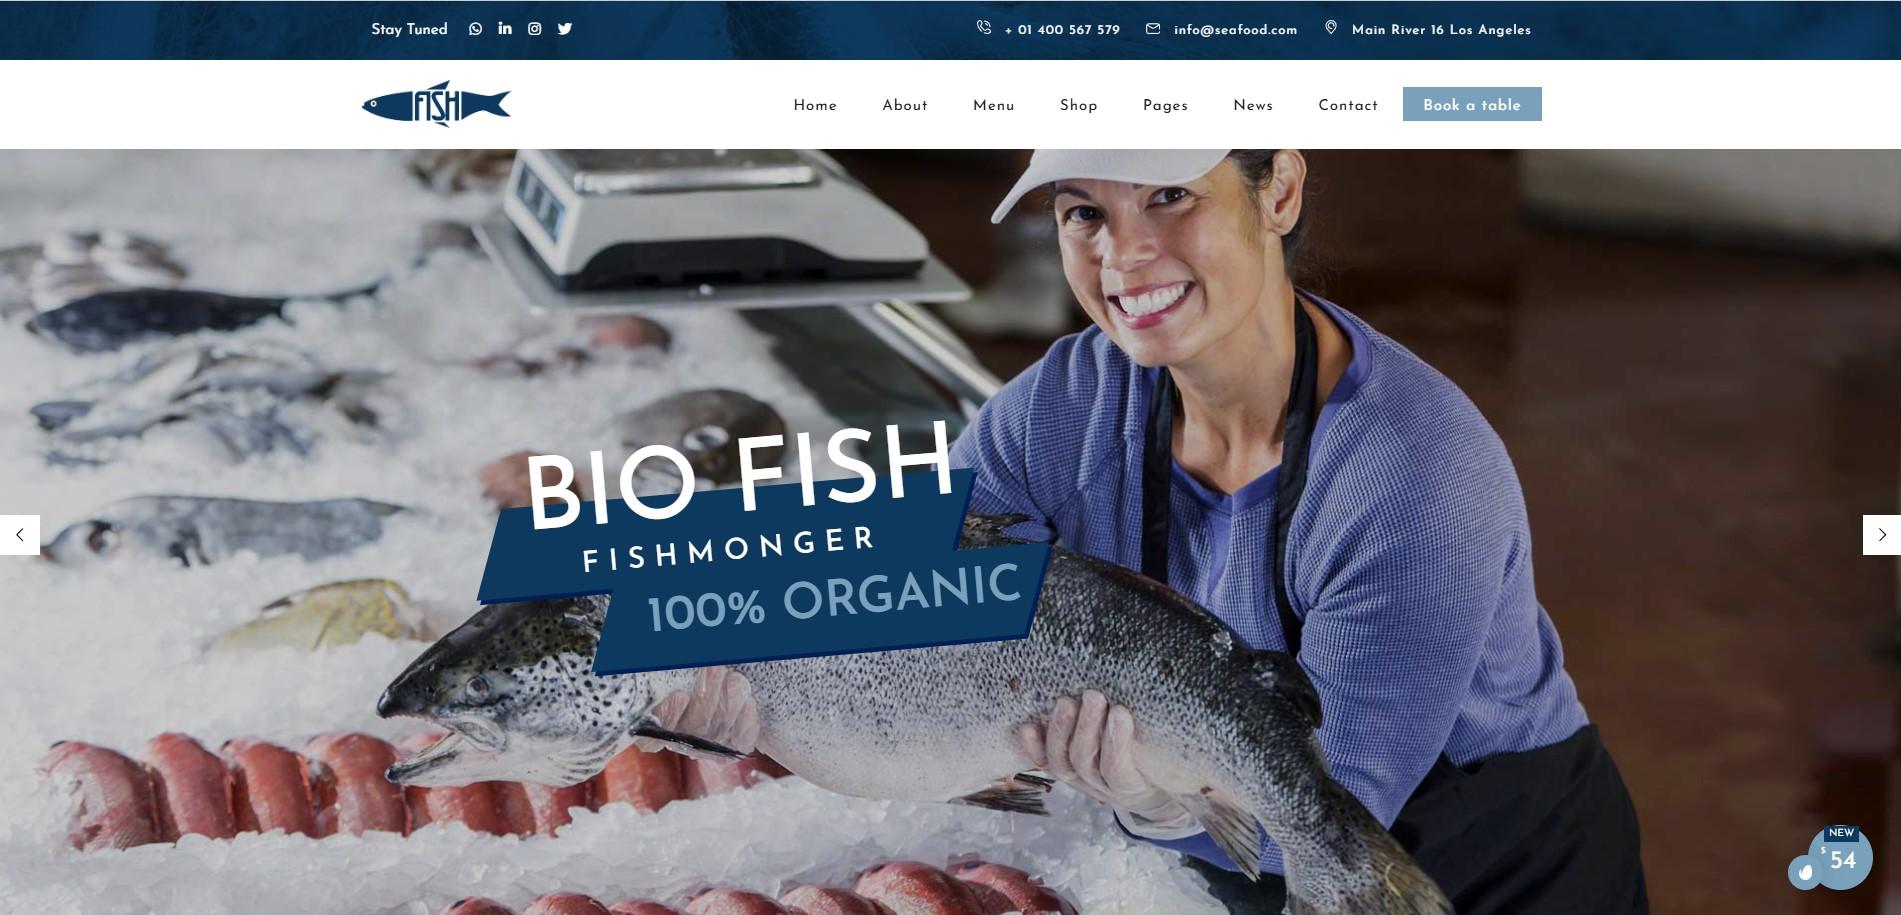
Task: Open the WhatsApp social icon
Action: [475, 29]
